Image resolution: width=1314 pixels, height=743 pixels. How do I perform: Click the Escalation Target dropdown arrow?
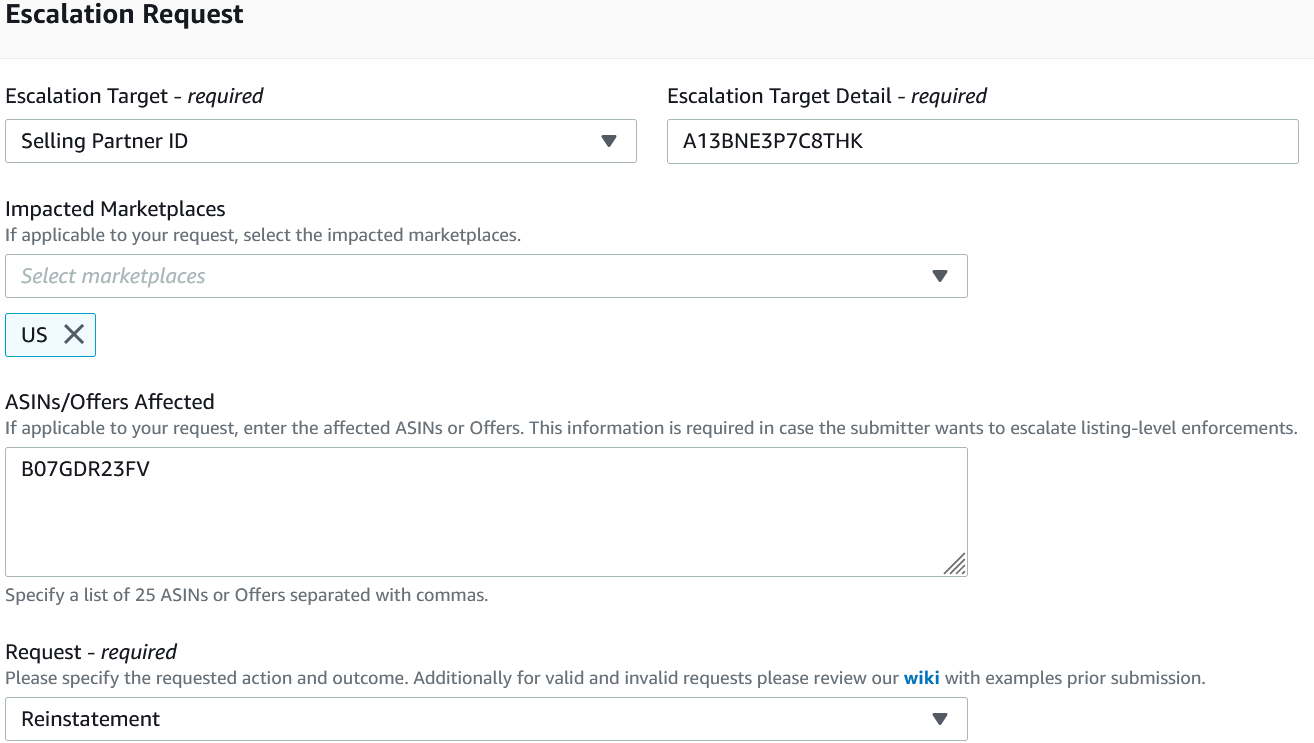609,141
